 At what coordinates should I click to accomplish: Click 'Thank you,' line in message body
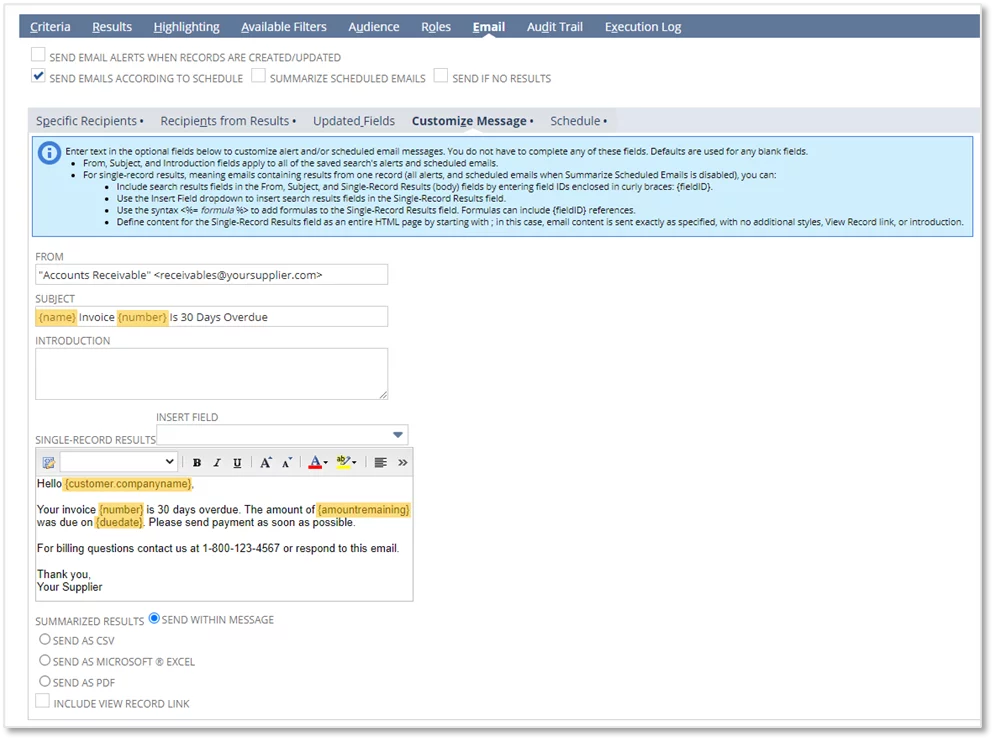[63, 574]
